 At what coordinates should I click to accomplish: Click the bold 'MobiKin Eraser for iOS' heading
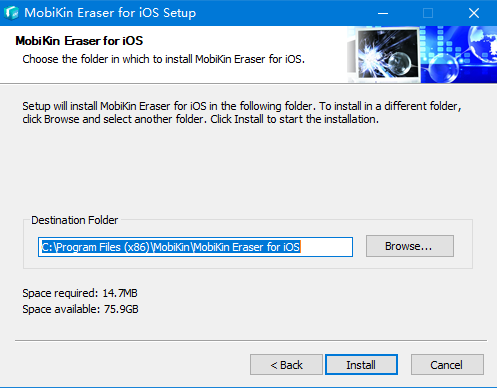79,41
